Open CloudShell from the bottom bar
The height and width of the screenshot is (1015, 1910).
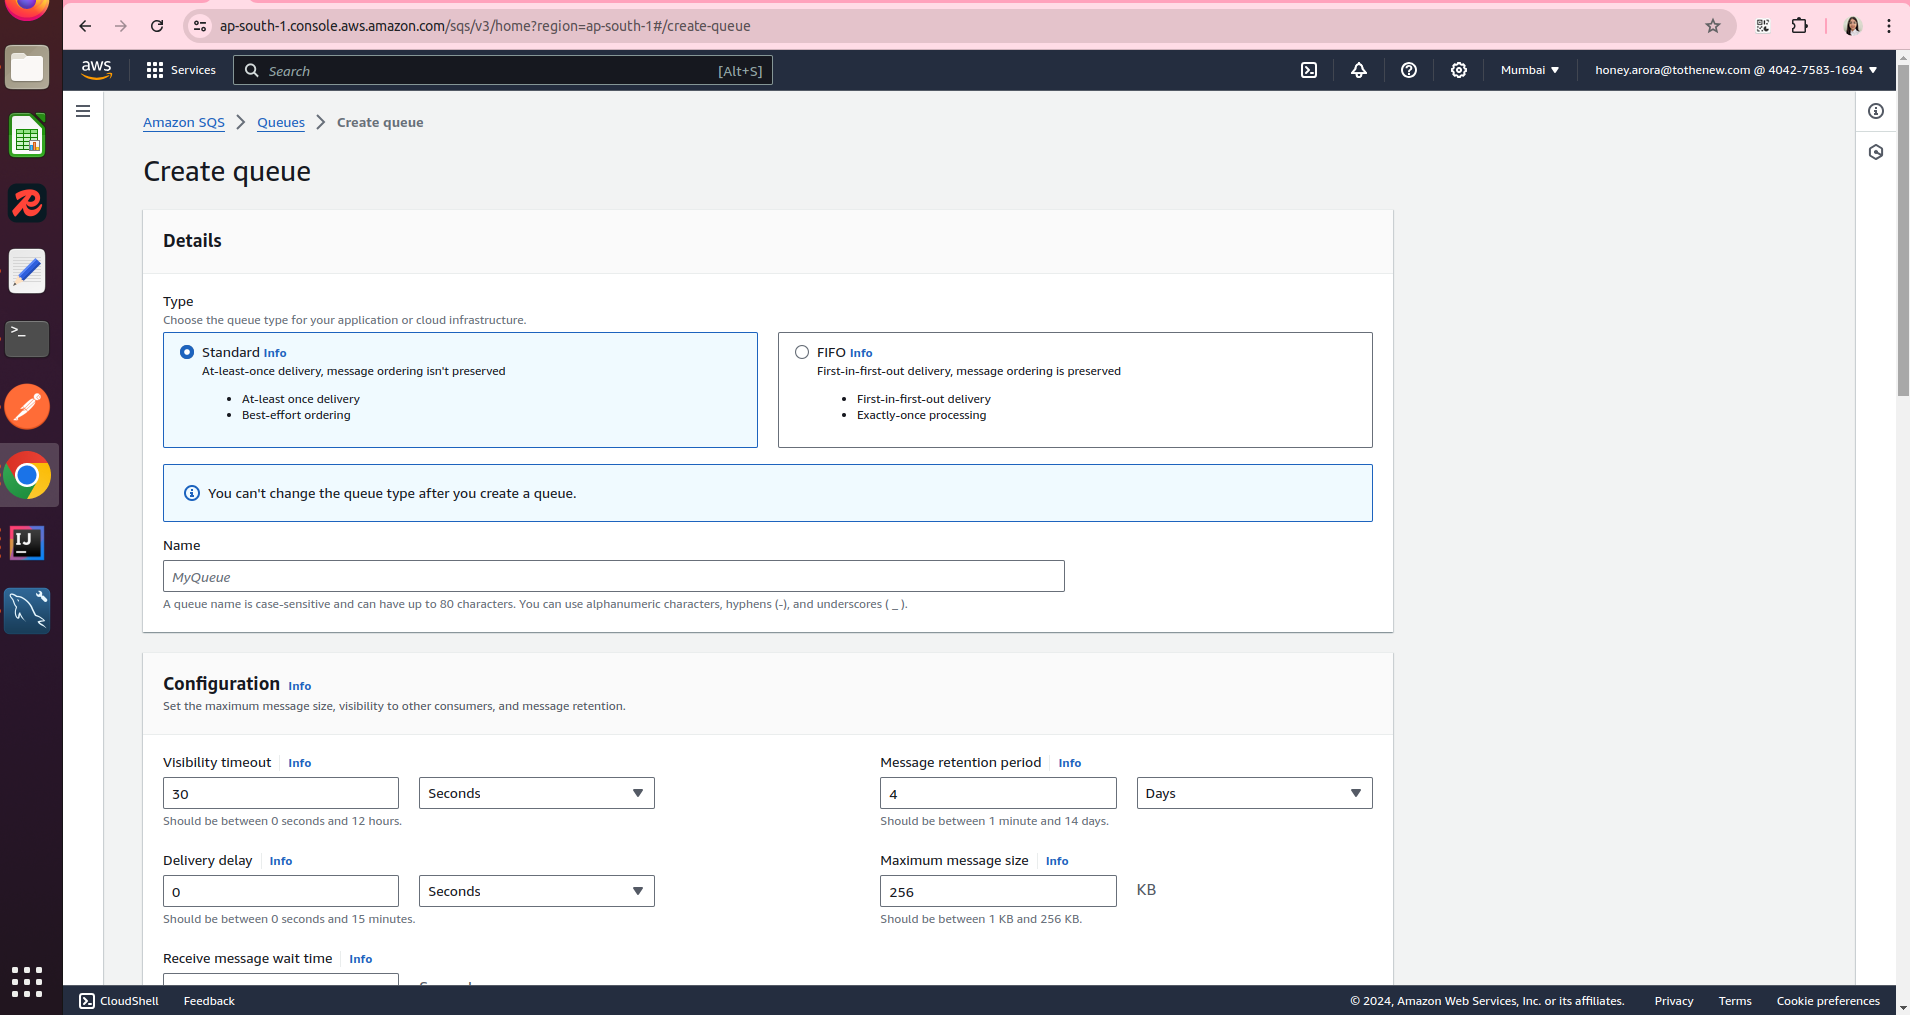(x=117, y=1000)
